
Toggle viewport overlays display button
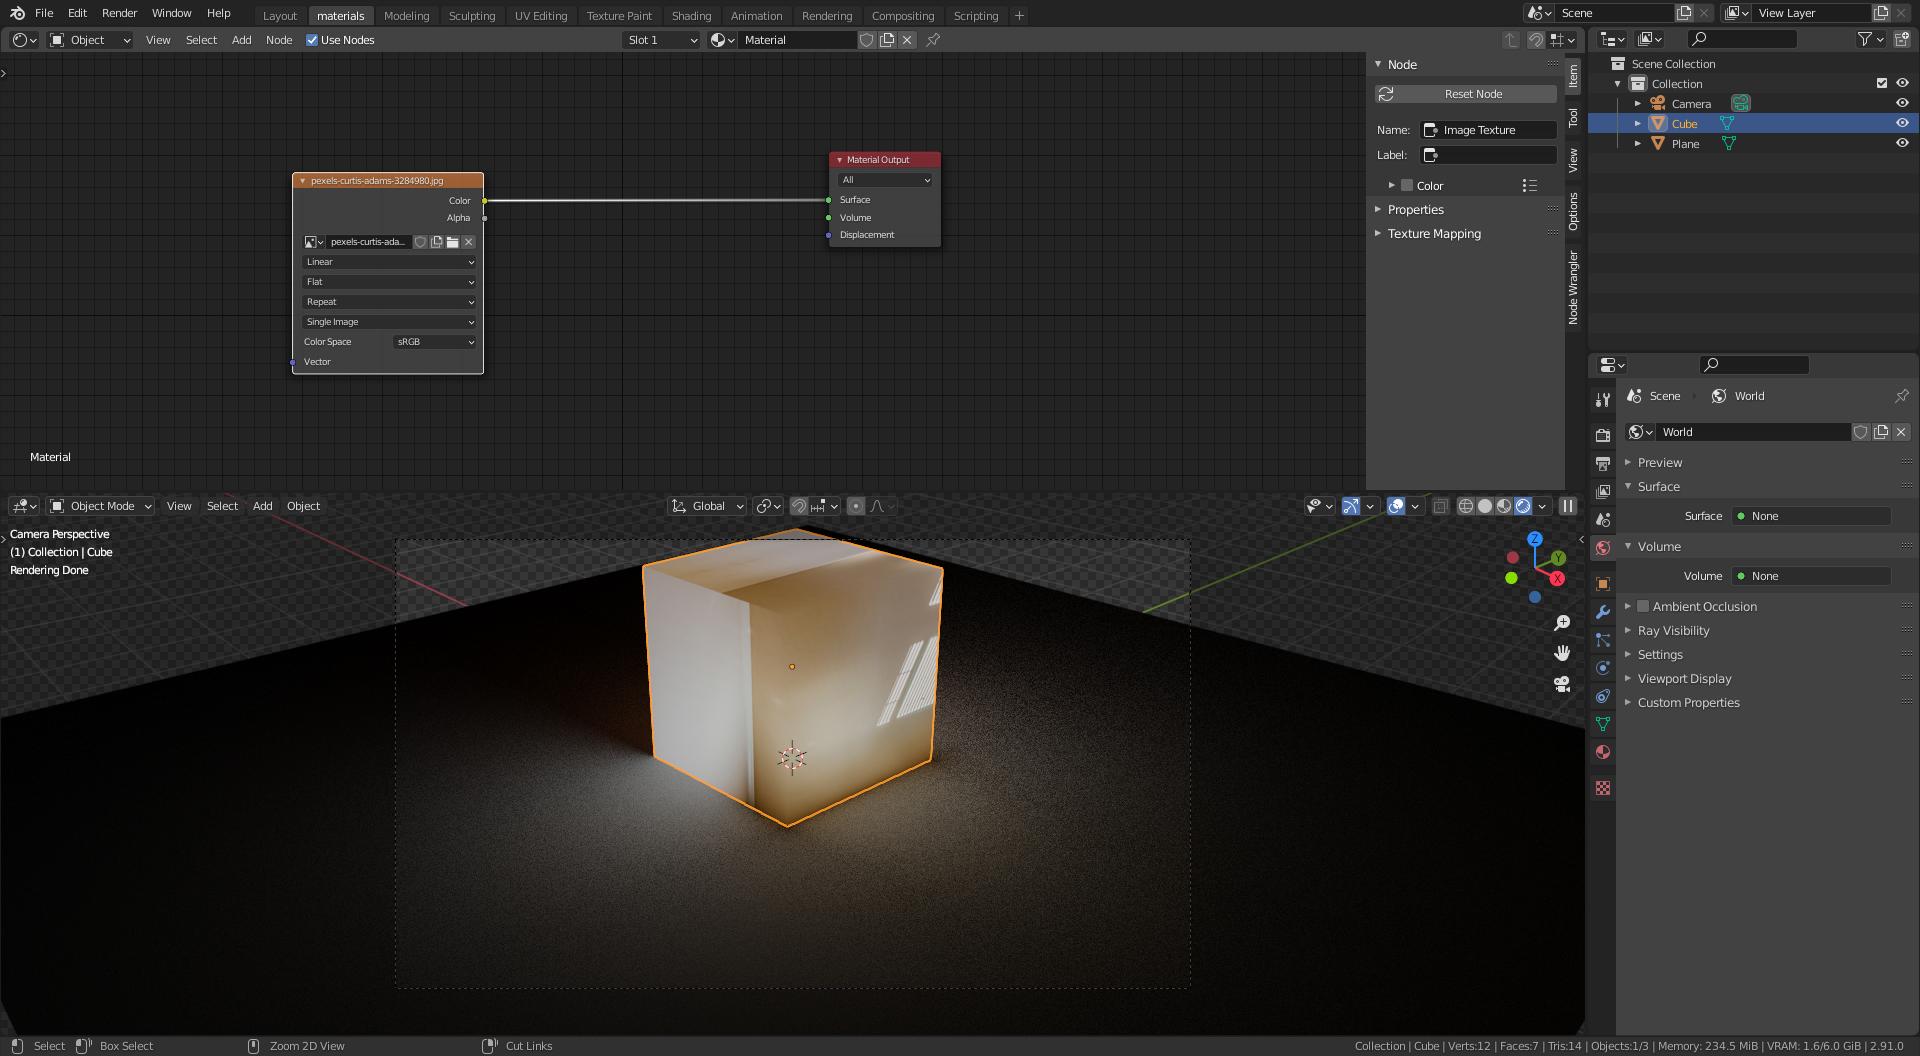[1396, 506]
